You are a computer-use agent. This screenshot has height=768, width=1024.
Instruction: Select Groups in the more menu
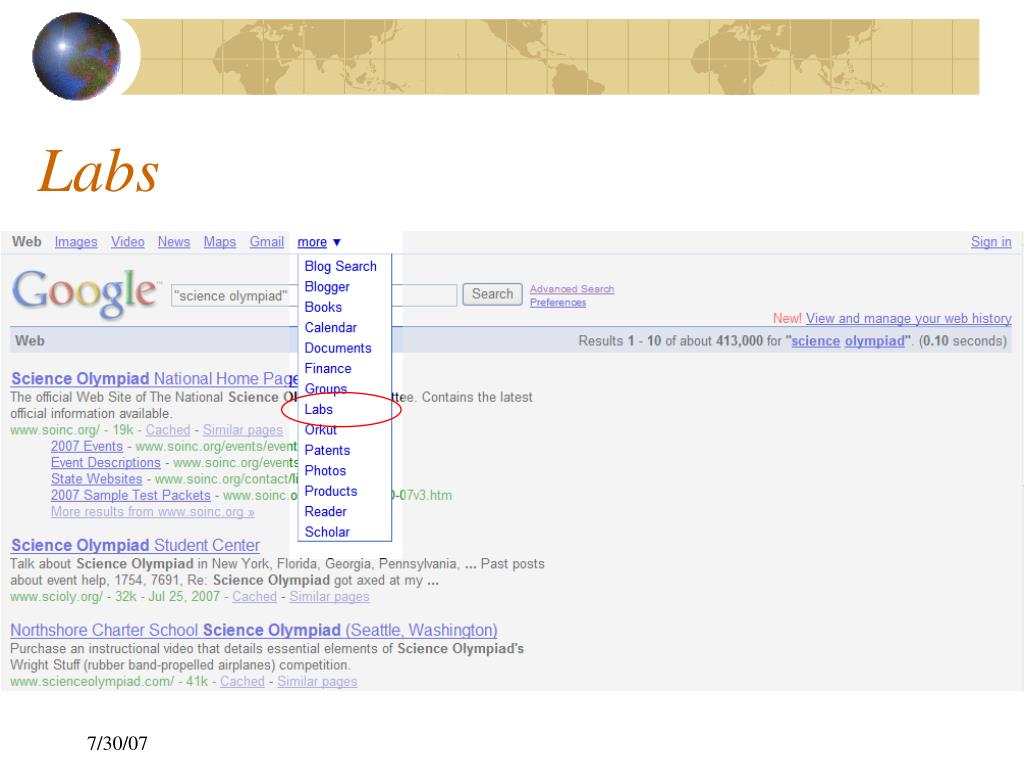pyautogui.click(x=325, y=389)
